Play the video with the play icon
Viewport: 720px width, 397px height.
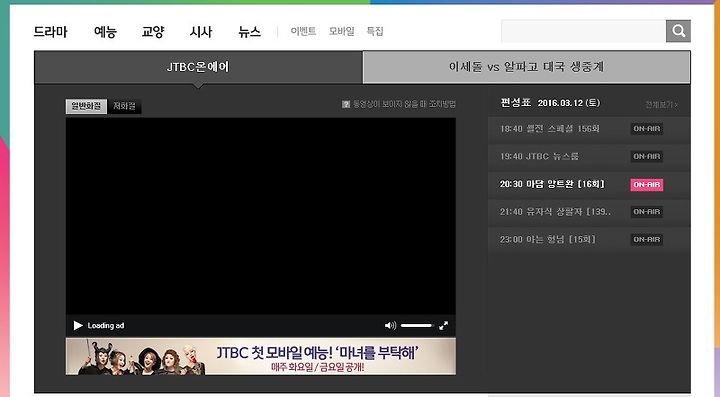point(78,325)
